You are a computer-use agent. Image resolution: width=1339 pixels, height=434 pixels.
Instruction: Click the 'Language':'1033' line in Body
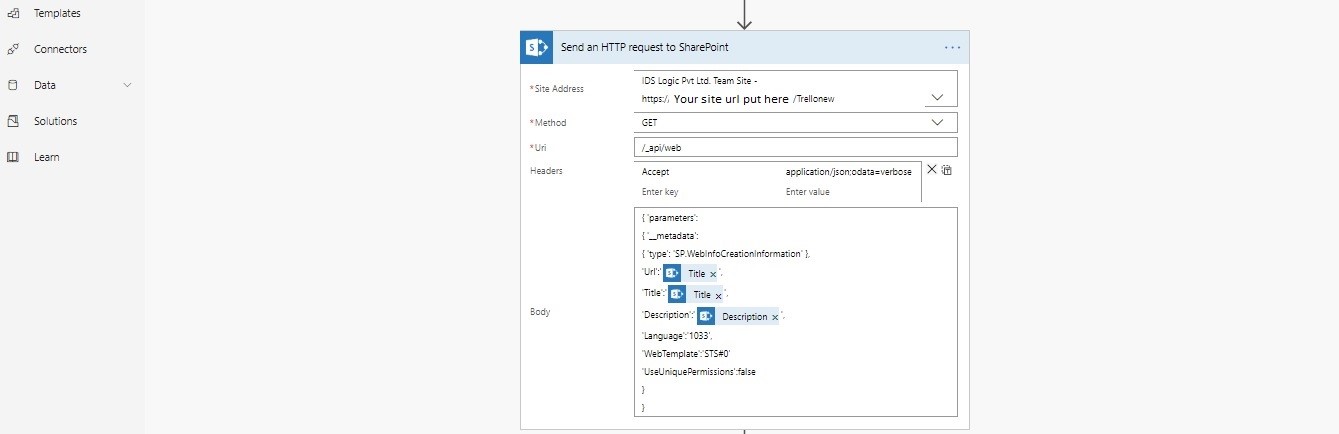(677, 336)
